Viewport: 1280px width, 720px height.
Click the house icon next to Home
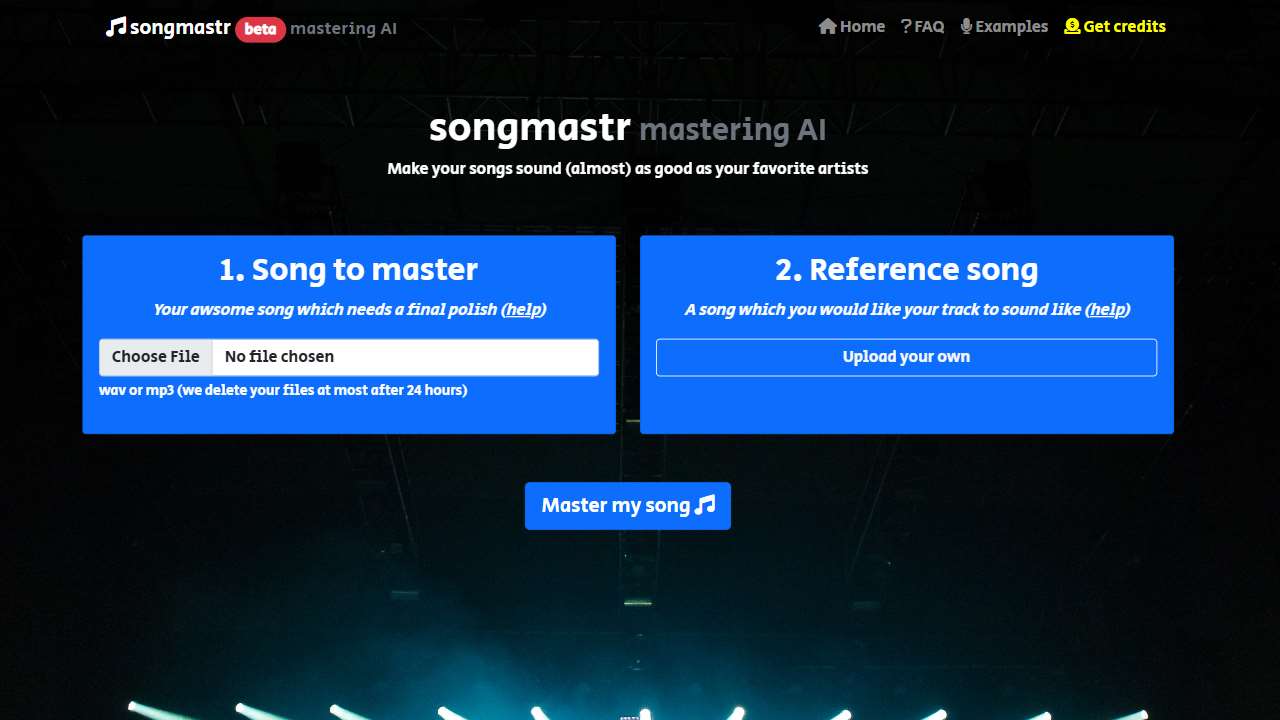(827, 26)
